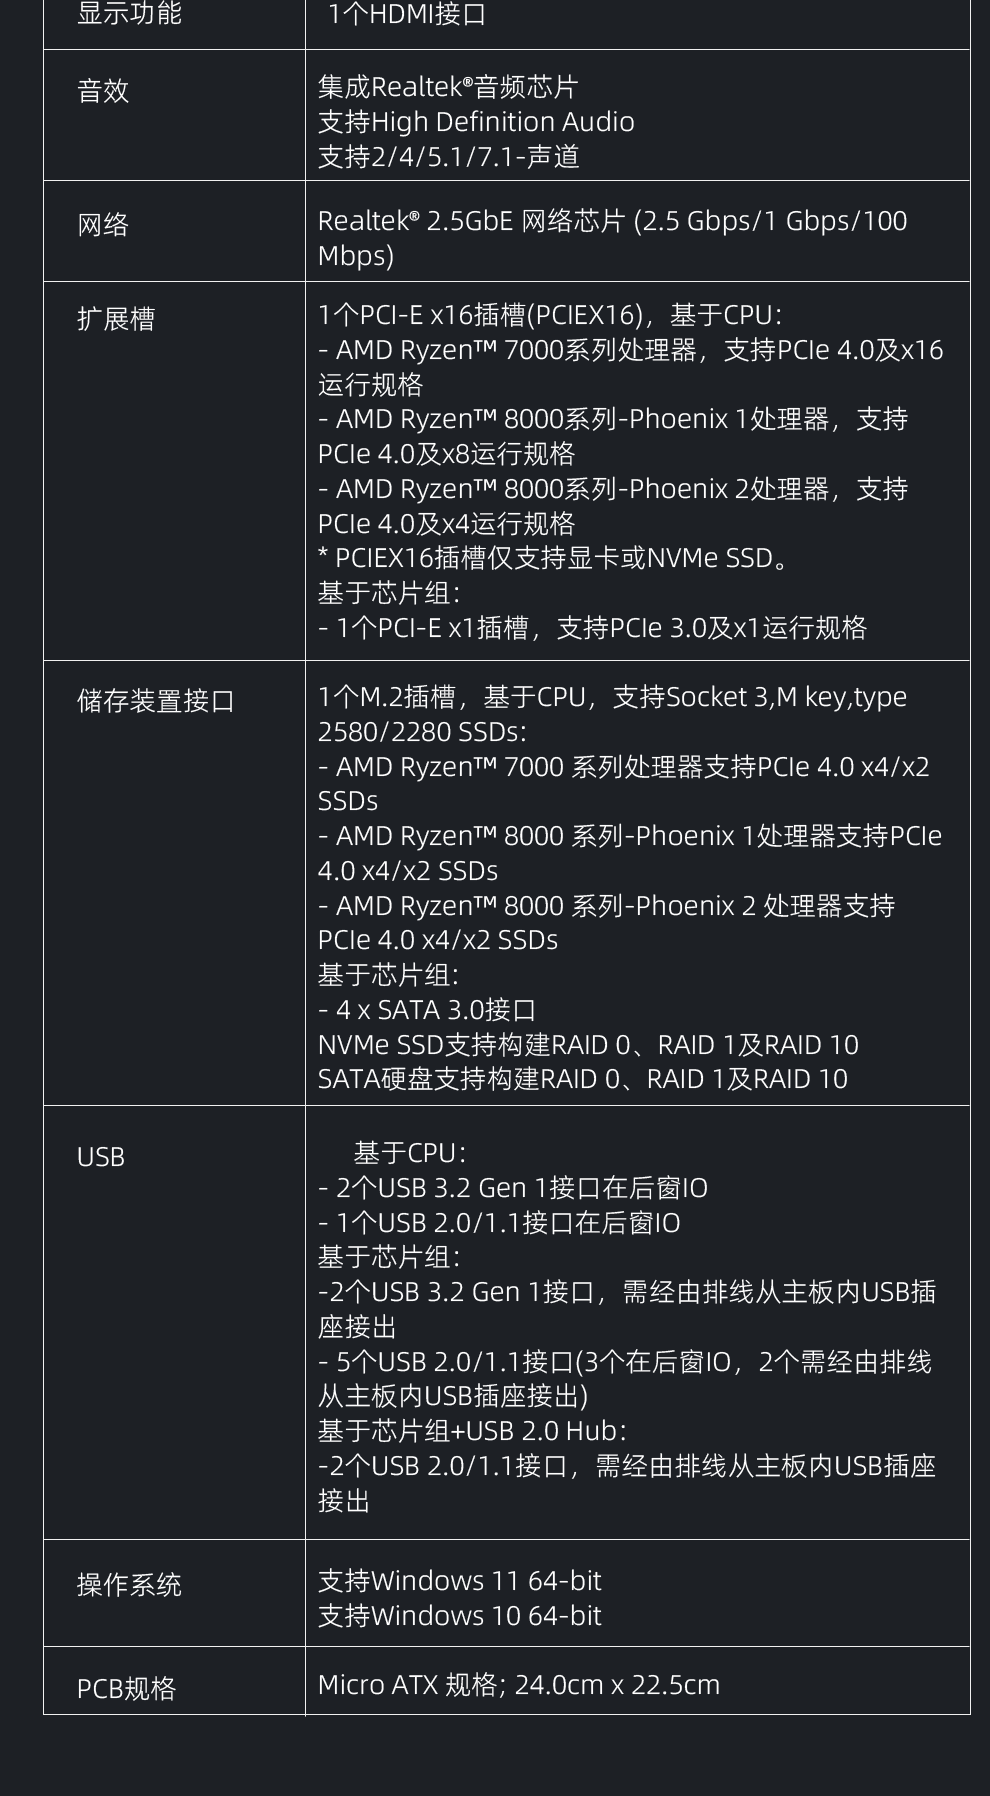Click the 音效 row label
Image resolution: width=990 pixels, height=1796 pixels.
(x=103, y=91)
